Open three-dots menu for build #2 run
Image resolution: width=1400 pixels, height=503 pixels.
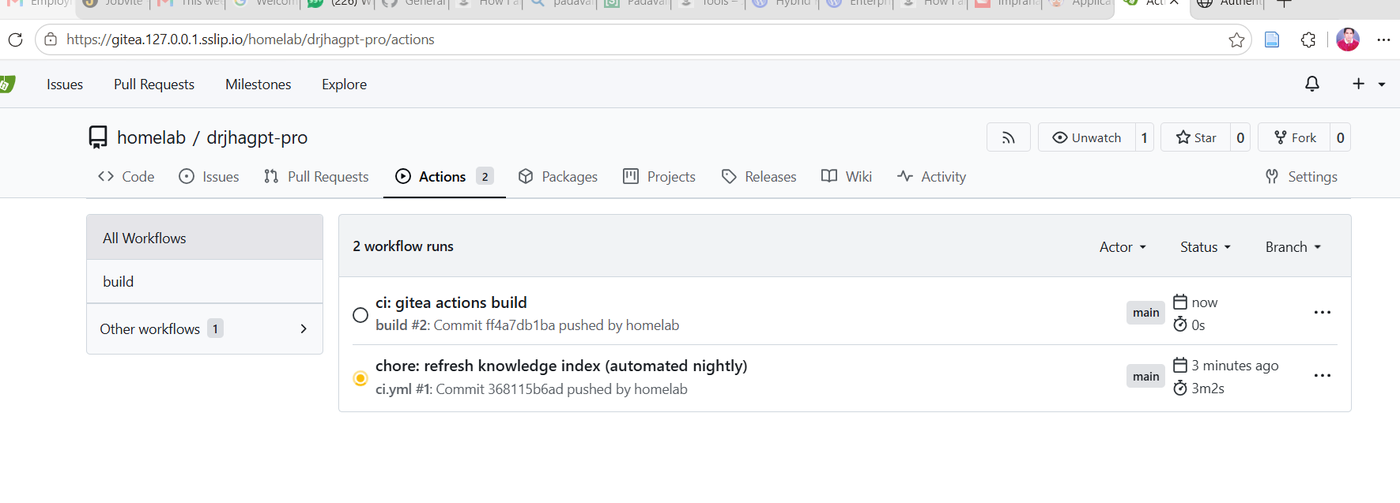pos(1322,312)
